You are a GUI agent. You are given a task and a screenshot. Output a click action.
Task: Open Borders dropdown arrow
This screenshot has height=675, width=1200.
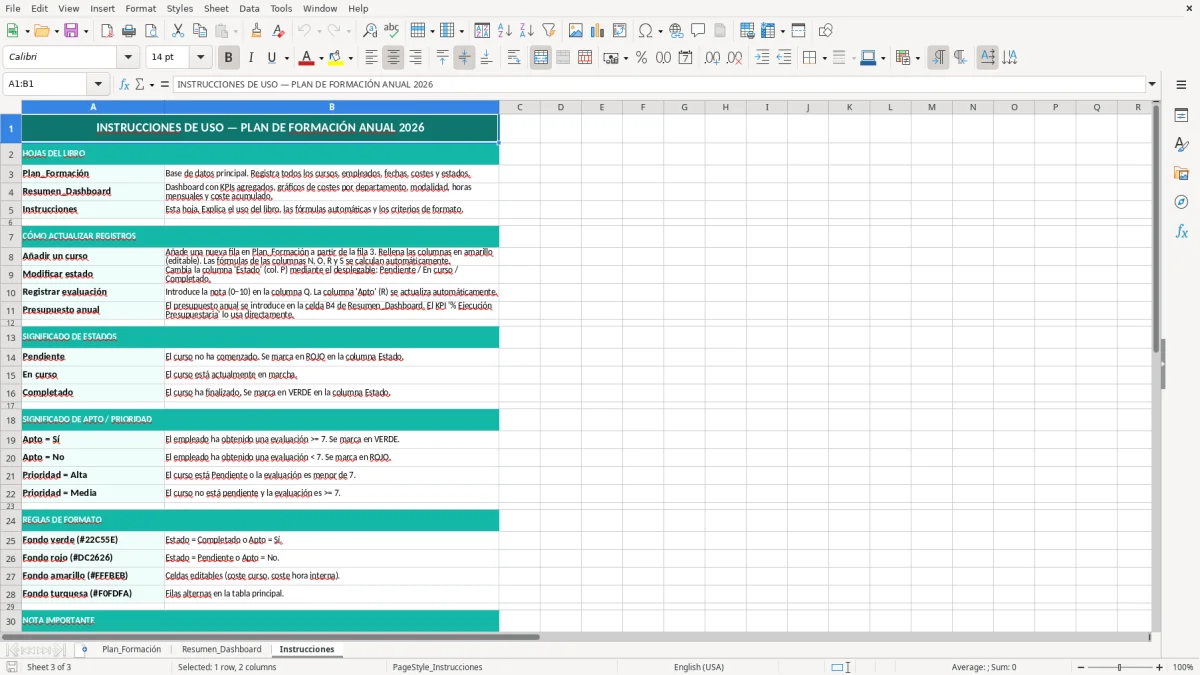(824, 58)
